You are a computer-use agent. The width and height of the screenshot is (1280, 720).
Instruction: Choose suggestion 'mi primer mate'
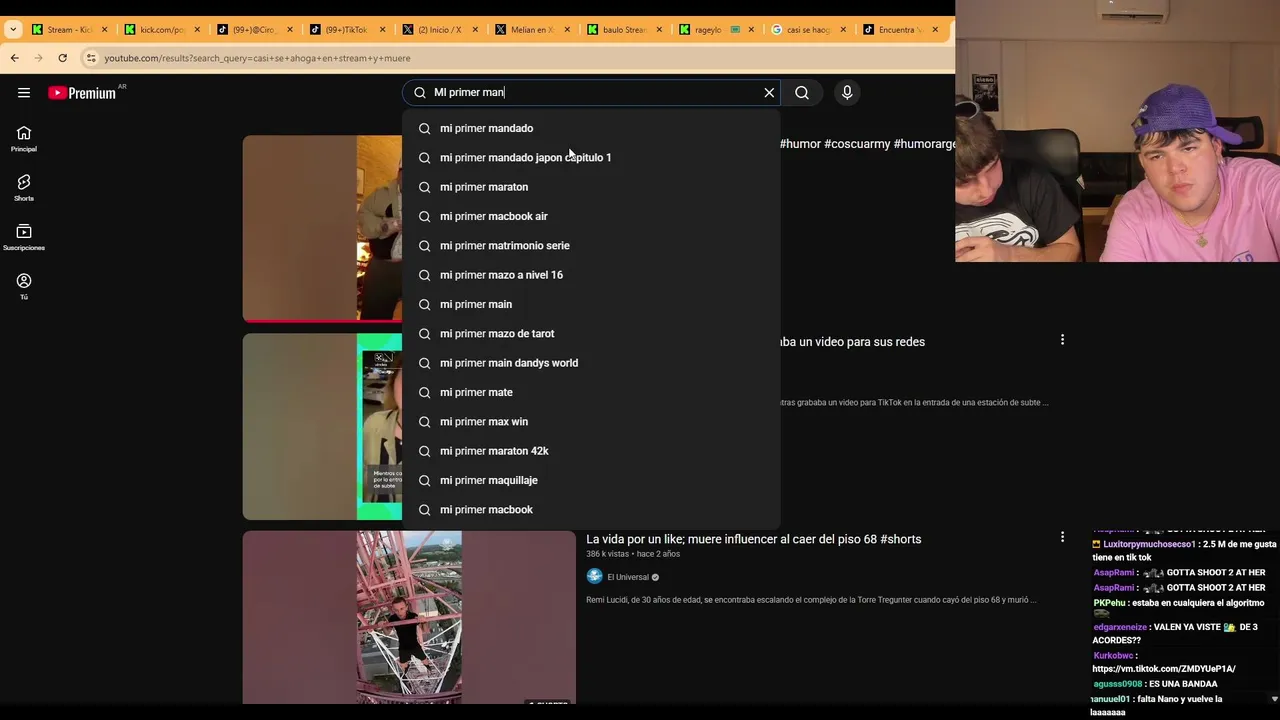(x=591, y=392)
